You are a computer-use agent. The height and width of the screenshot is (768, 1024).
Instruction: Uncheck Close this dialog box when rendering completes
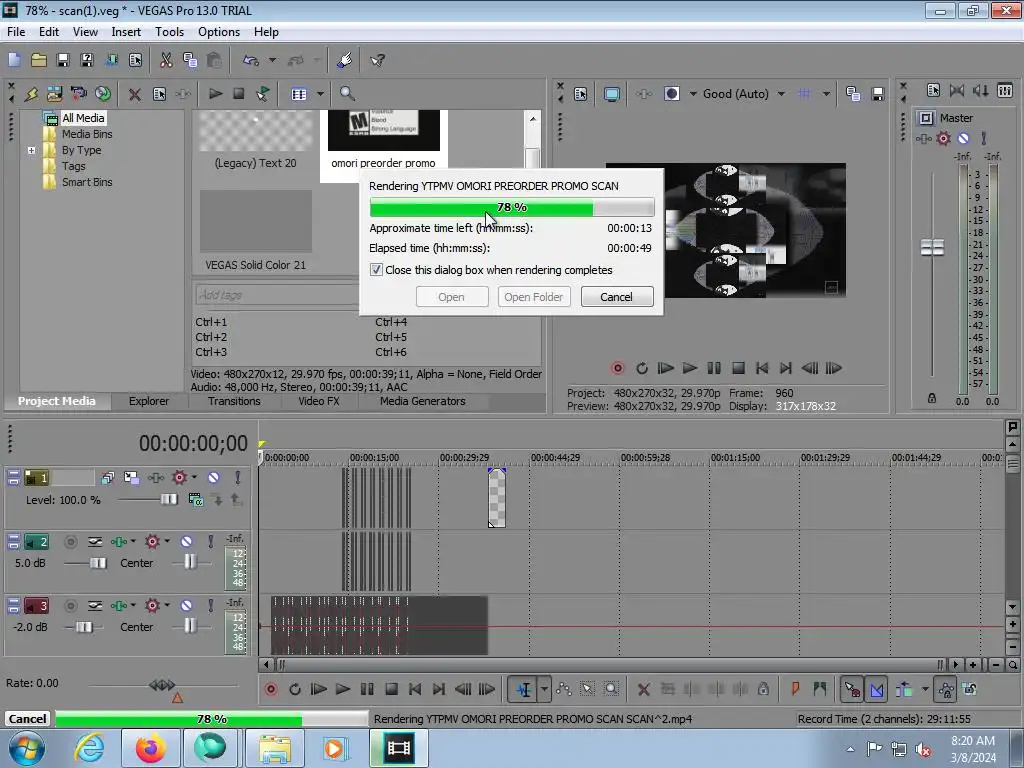point(377,270)
